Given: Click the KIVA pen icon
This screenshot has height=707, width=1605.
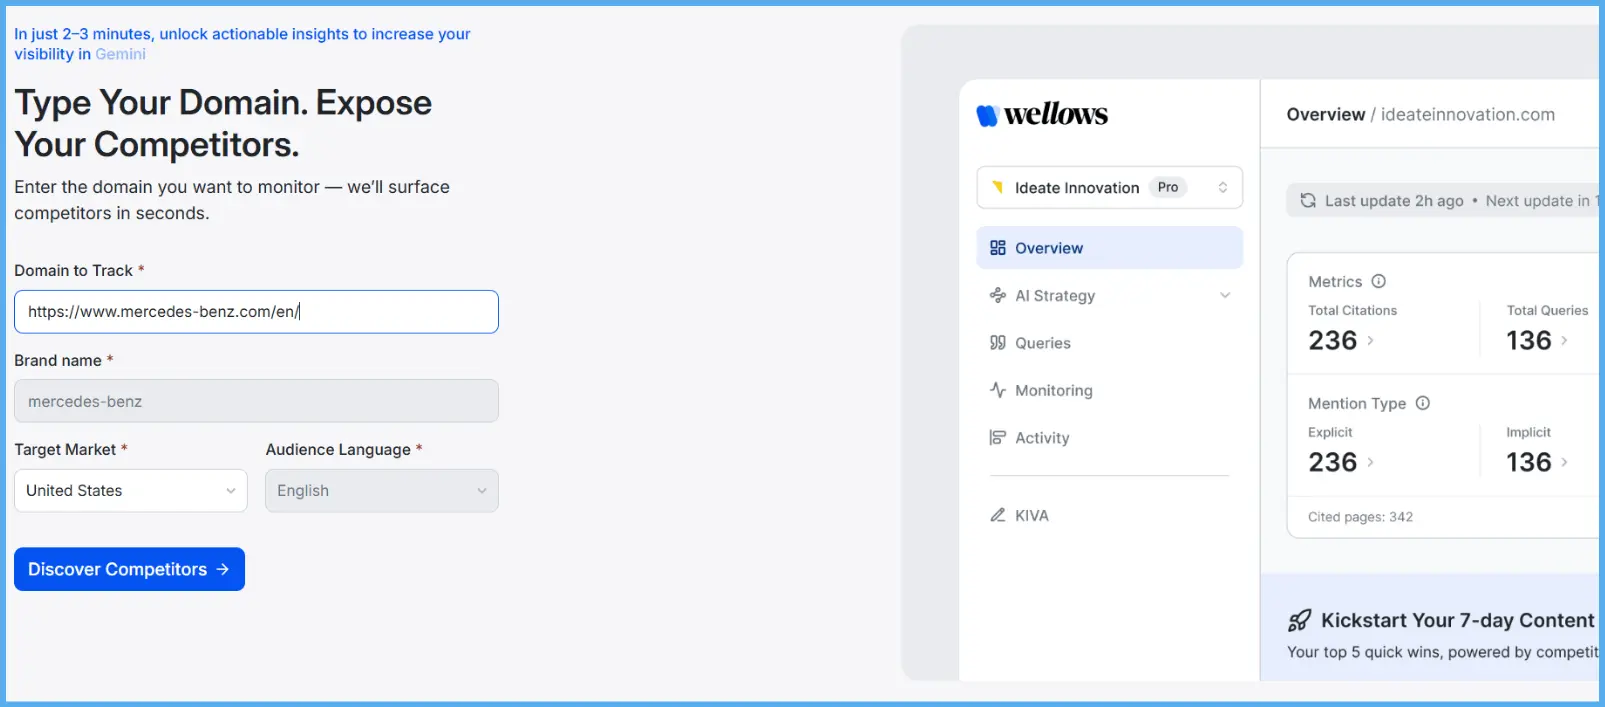Looking at the screenshot, I should [x=998, y=515].
